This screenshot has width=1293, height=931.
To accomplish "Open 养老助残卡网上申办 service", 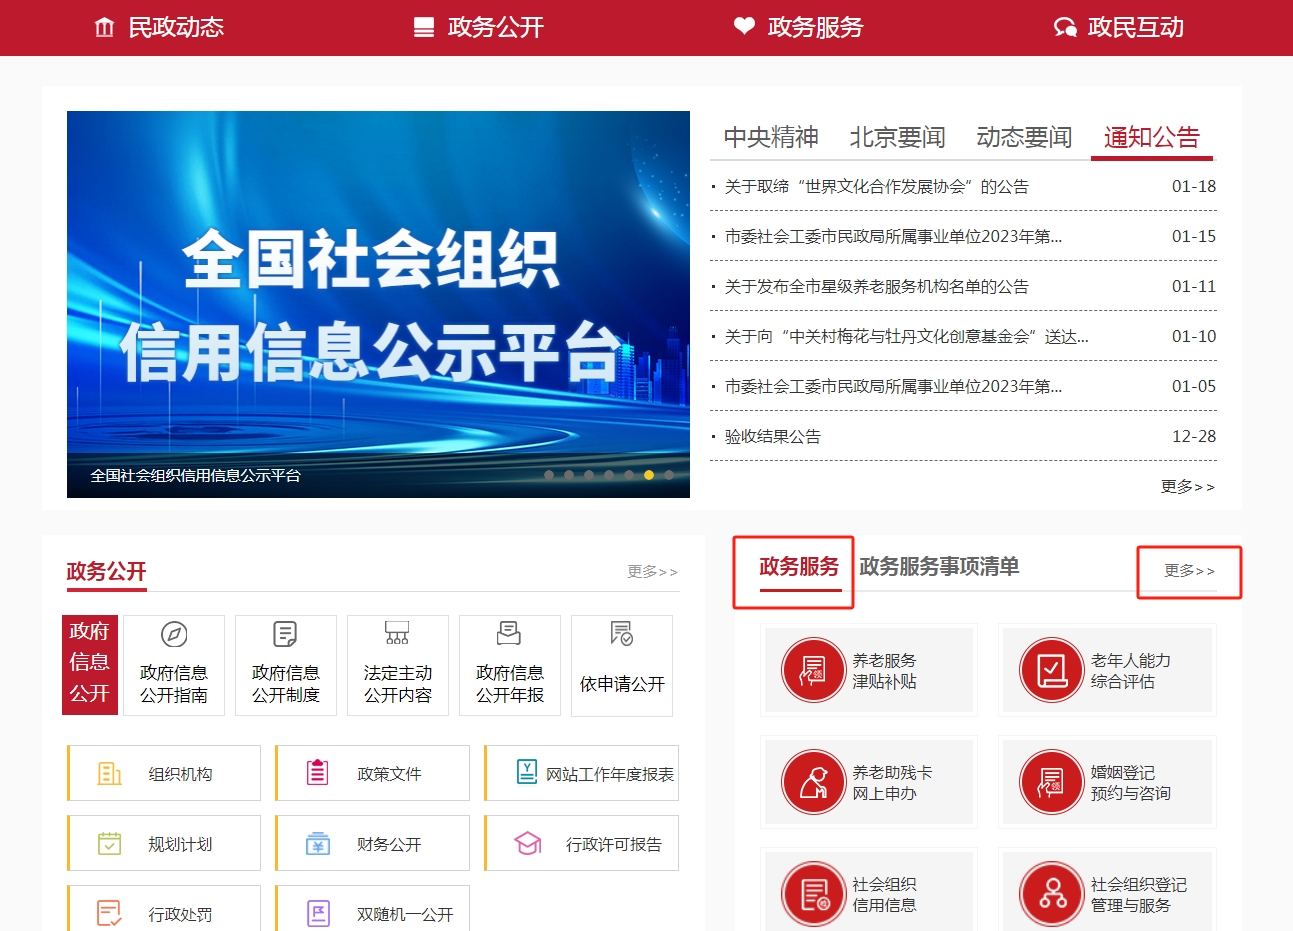I will (x=868, y=782).
